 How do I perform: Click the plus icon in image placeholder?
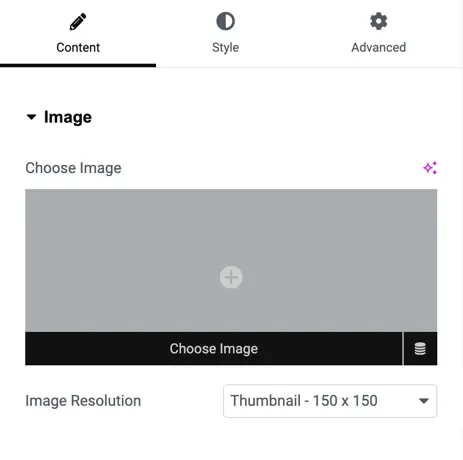(231, 277)
